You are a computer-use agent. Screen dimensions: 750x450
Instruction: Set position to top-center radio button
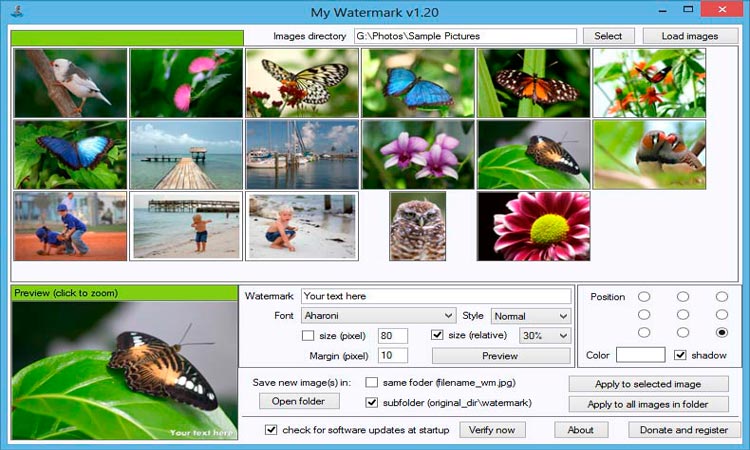(x=683, y=297)
